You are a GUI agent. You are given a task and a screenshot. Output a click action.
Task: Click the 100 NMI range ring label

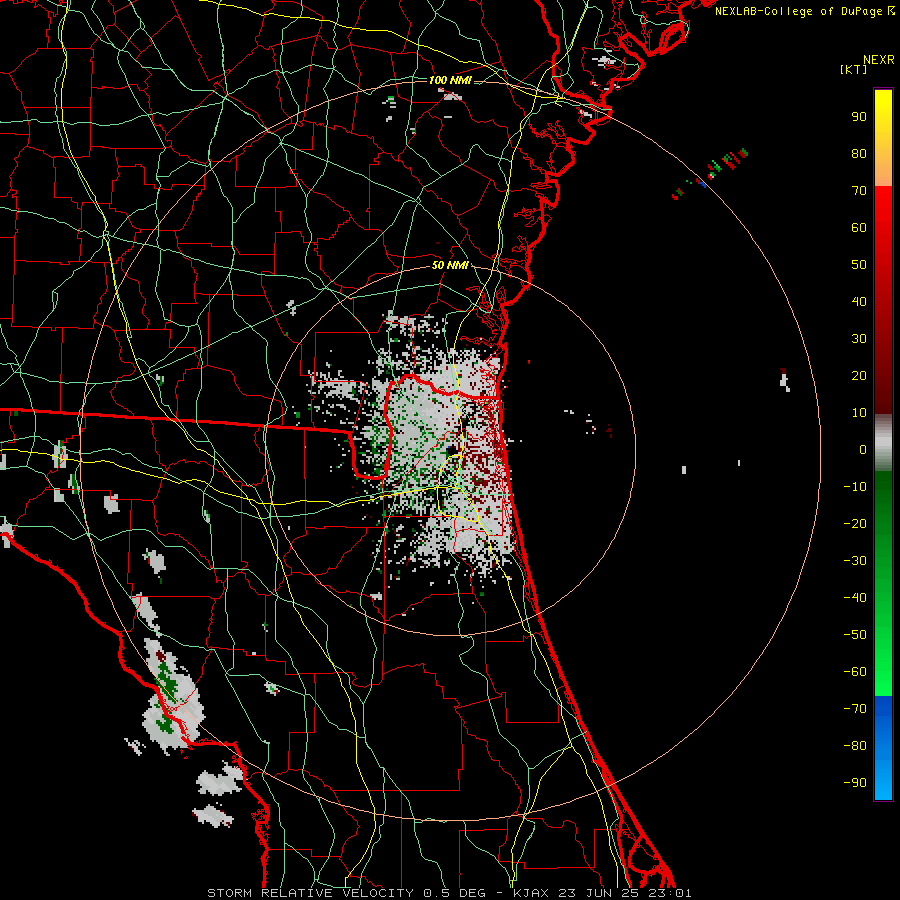point(450,80)
